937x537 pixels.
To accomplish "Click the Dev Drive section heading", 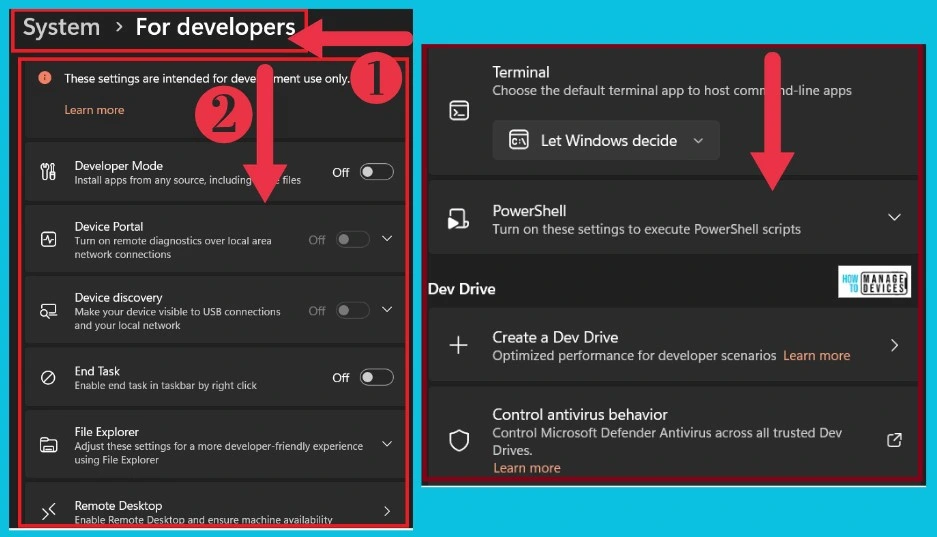I will point(461,289).
